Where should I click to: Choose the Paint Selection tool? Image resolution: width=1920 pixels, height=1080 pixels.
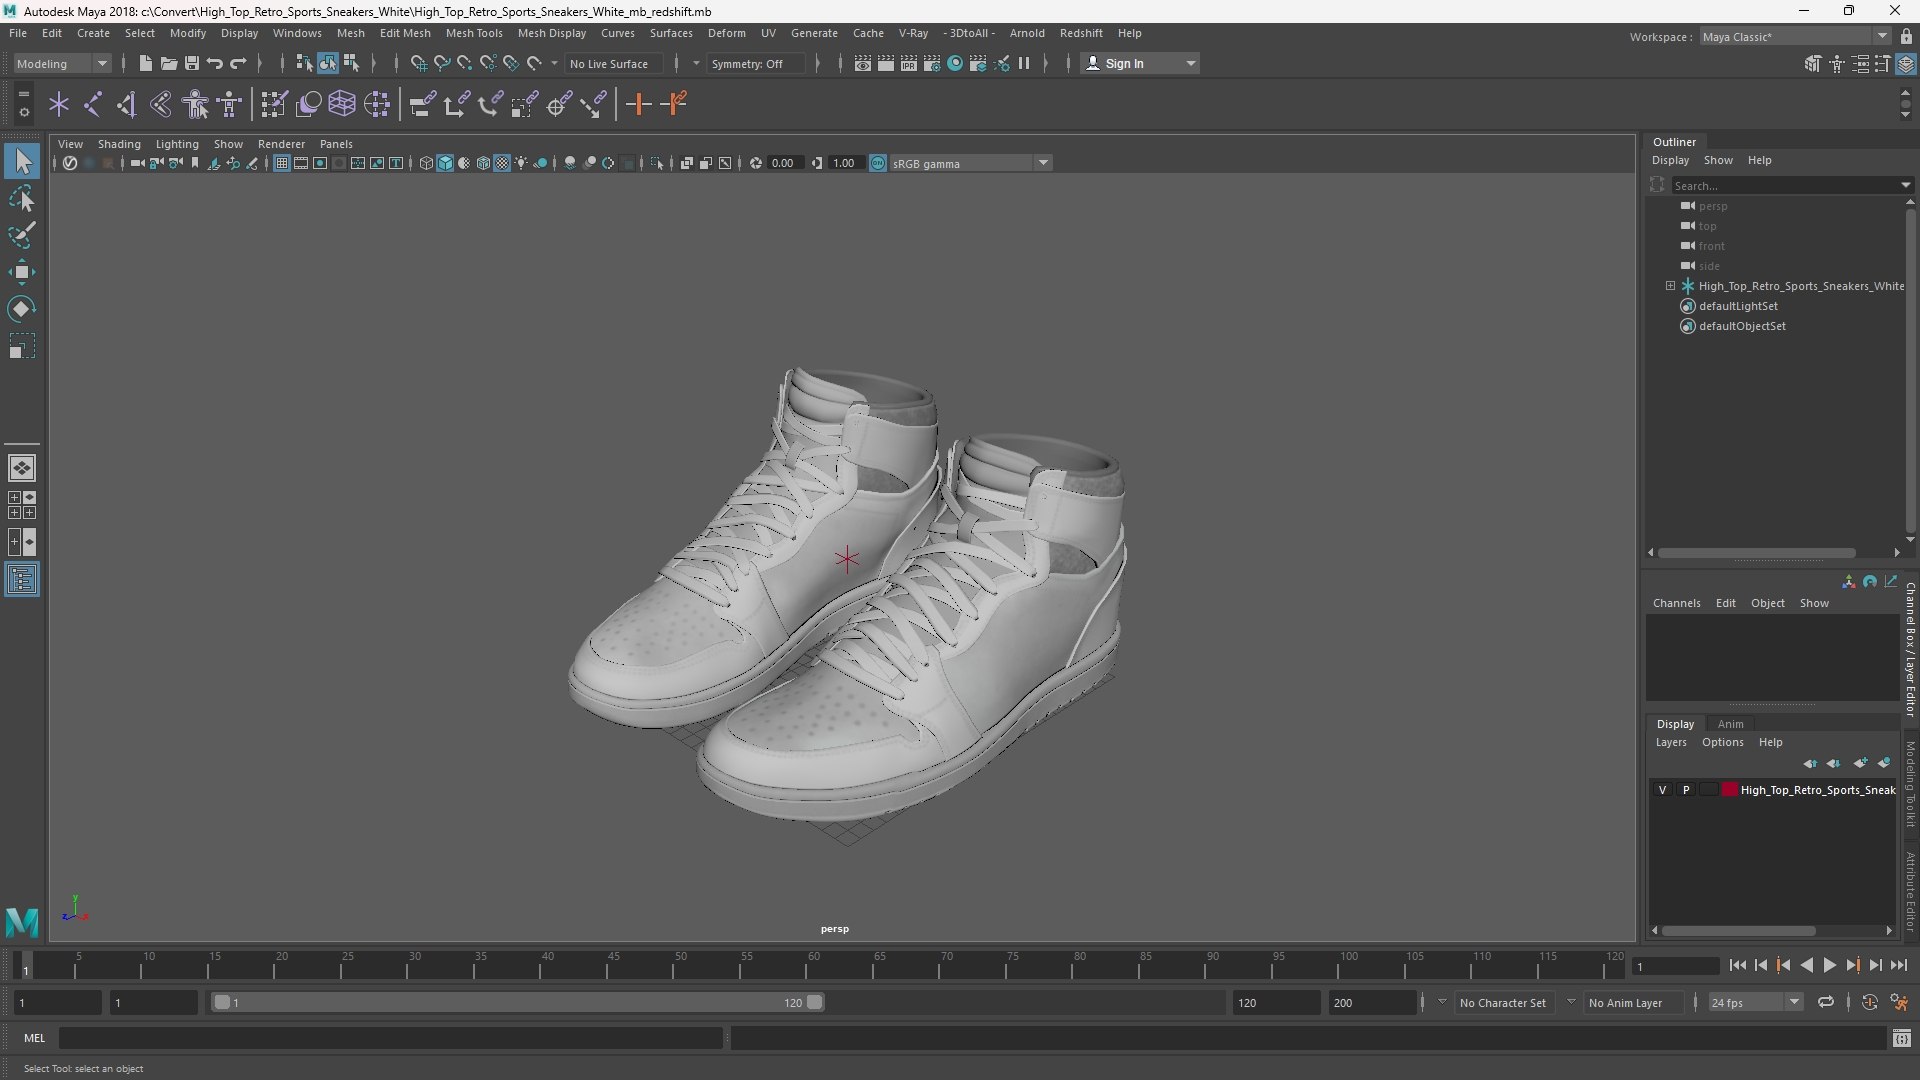point(22,235)
